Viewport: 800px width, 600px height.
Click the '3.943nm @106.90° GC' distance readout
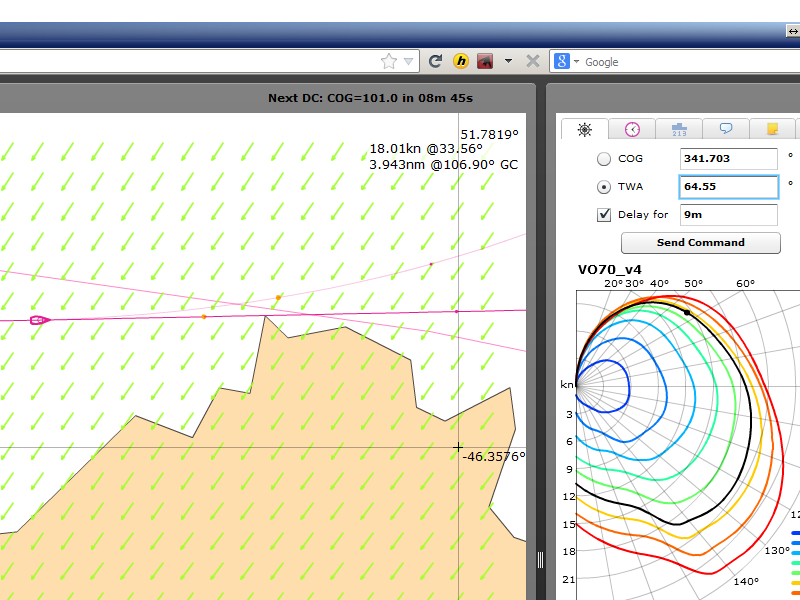[443, 165]
